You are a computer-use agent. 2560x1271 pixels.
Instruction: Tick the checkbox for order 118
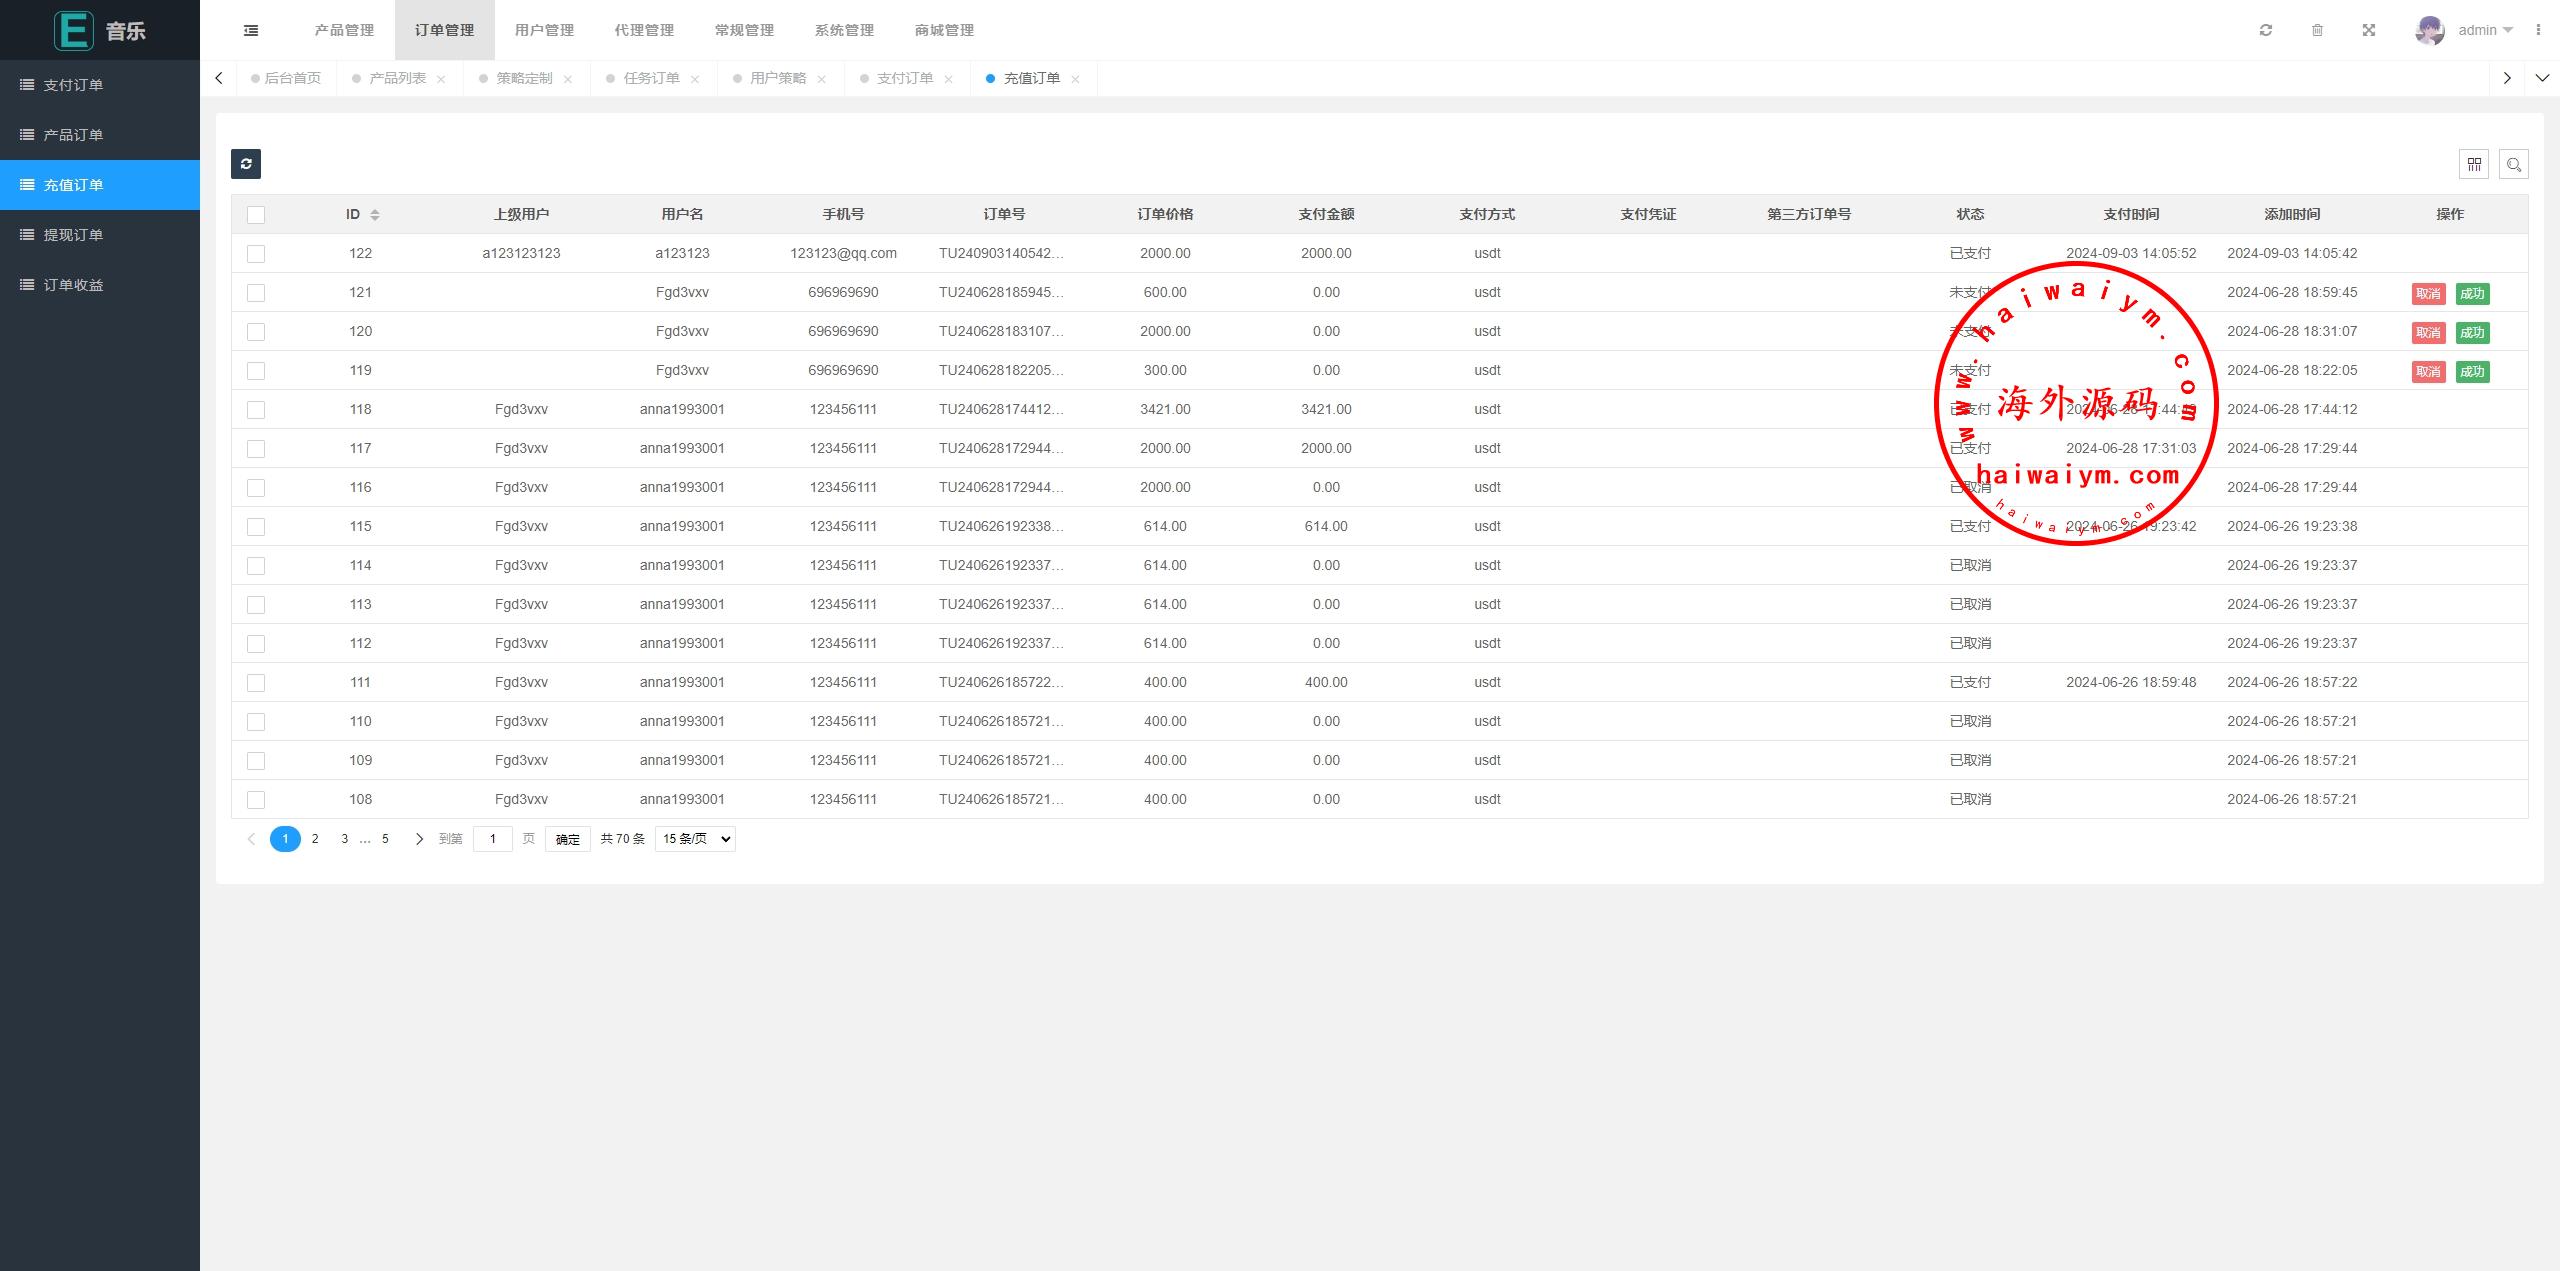[256, 410]
